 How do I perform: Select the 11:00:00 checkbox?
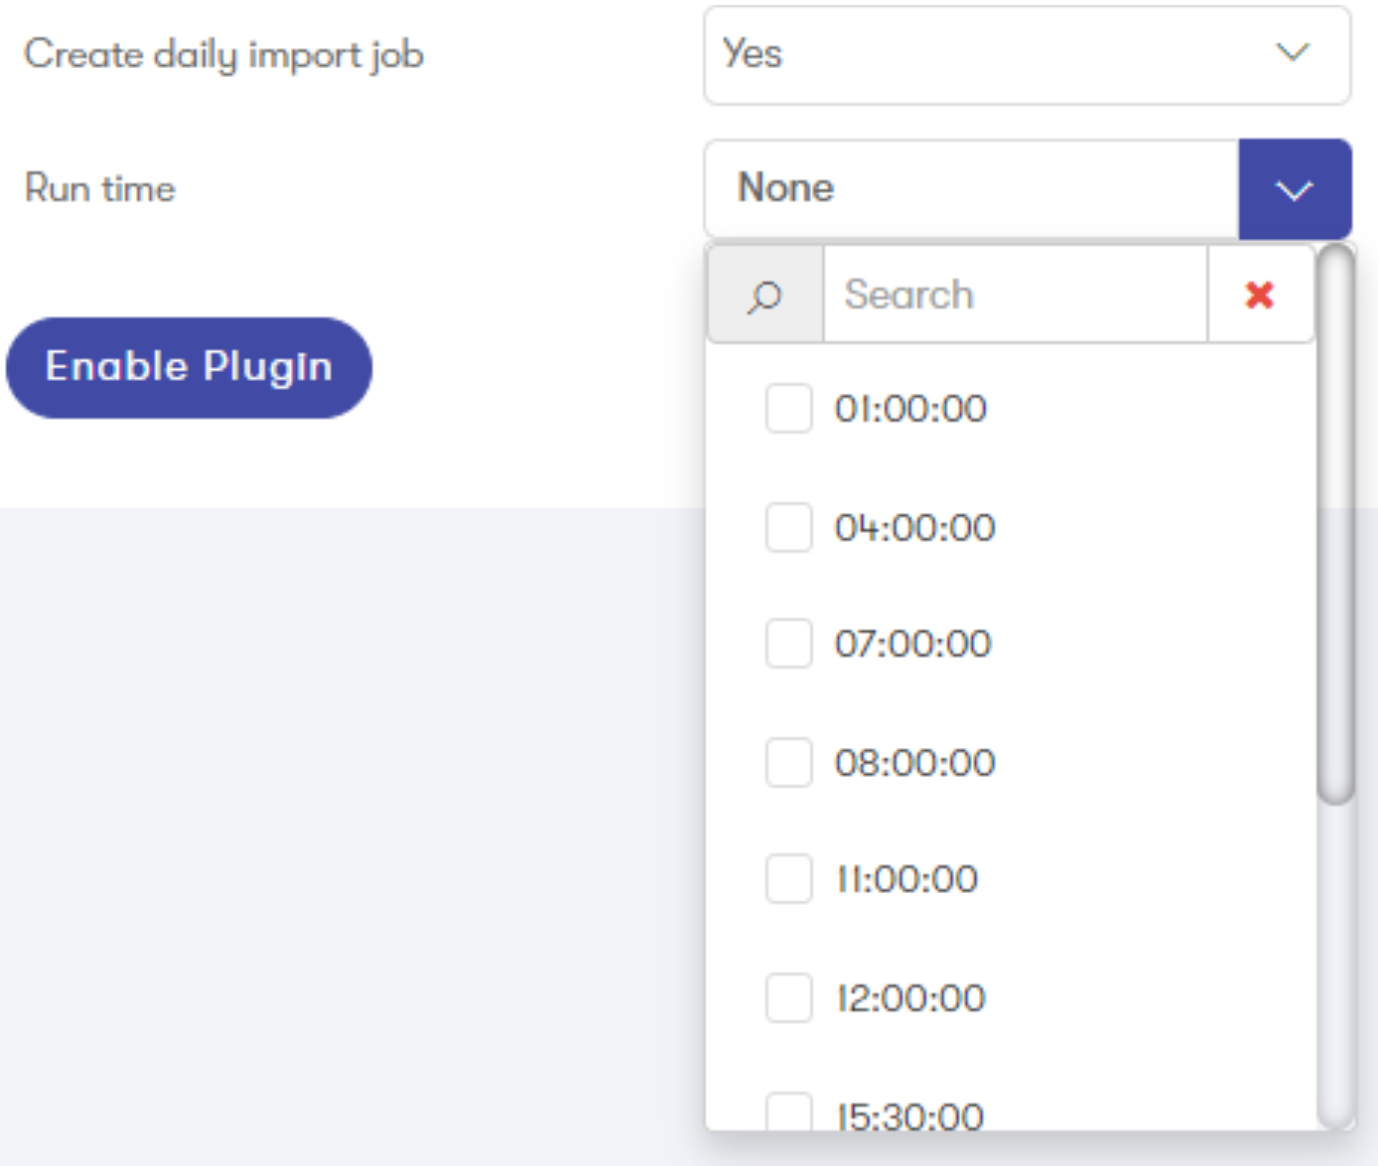(789, 879)
